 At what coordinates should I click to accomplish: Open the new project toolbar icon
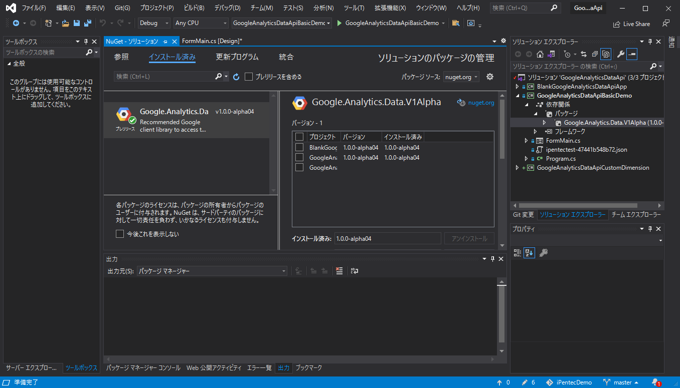(x=49, y=23)
